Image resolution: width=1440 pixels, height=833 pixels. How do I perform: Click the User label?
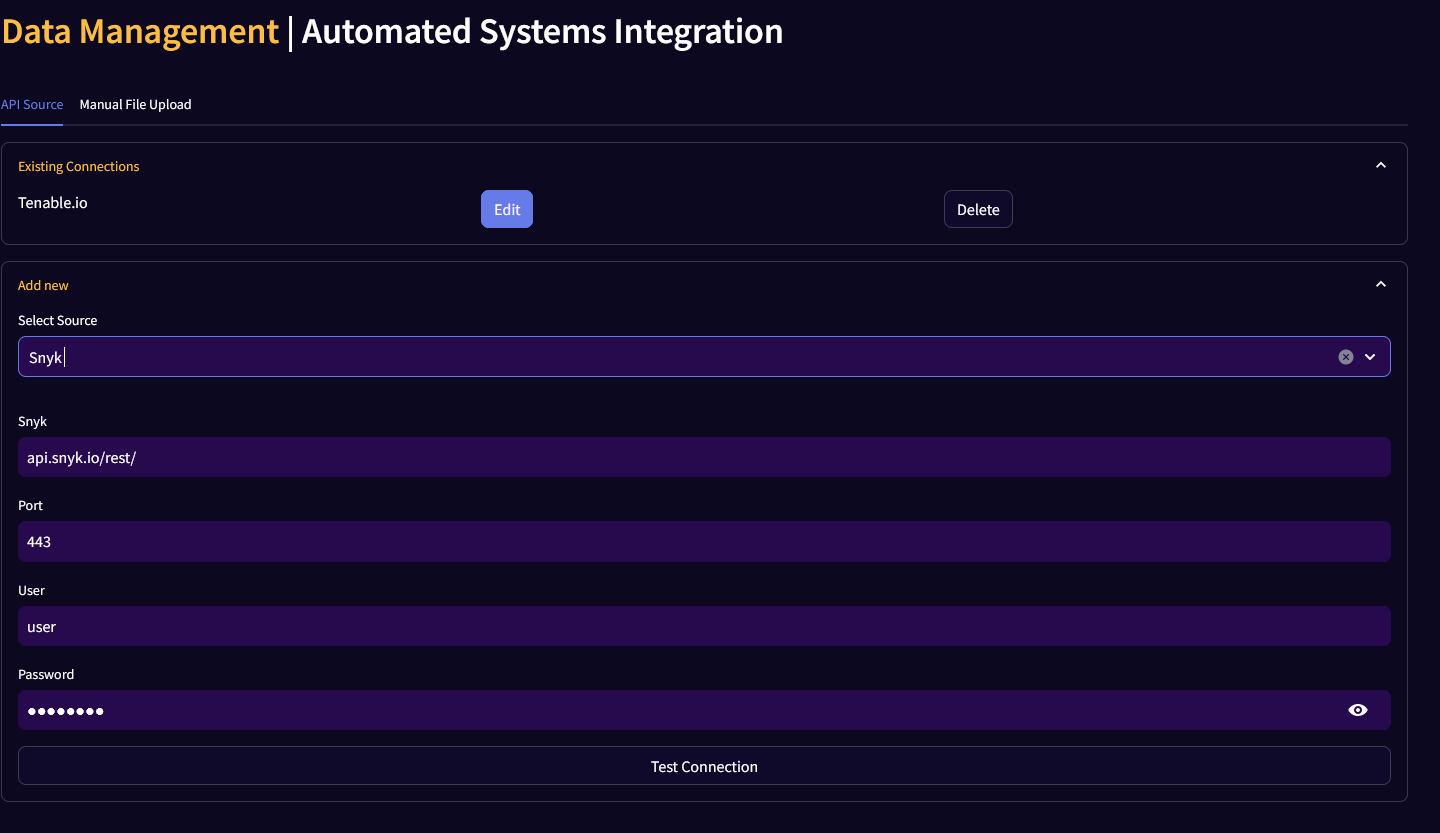[31, 590]
